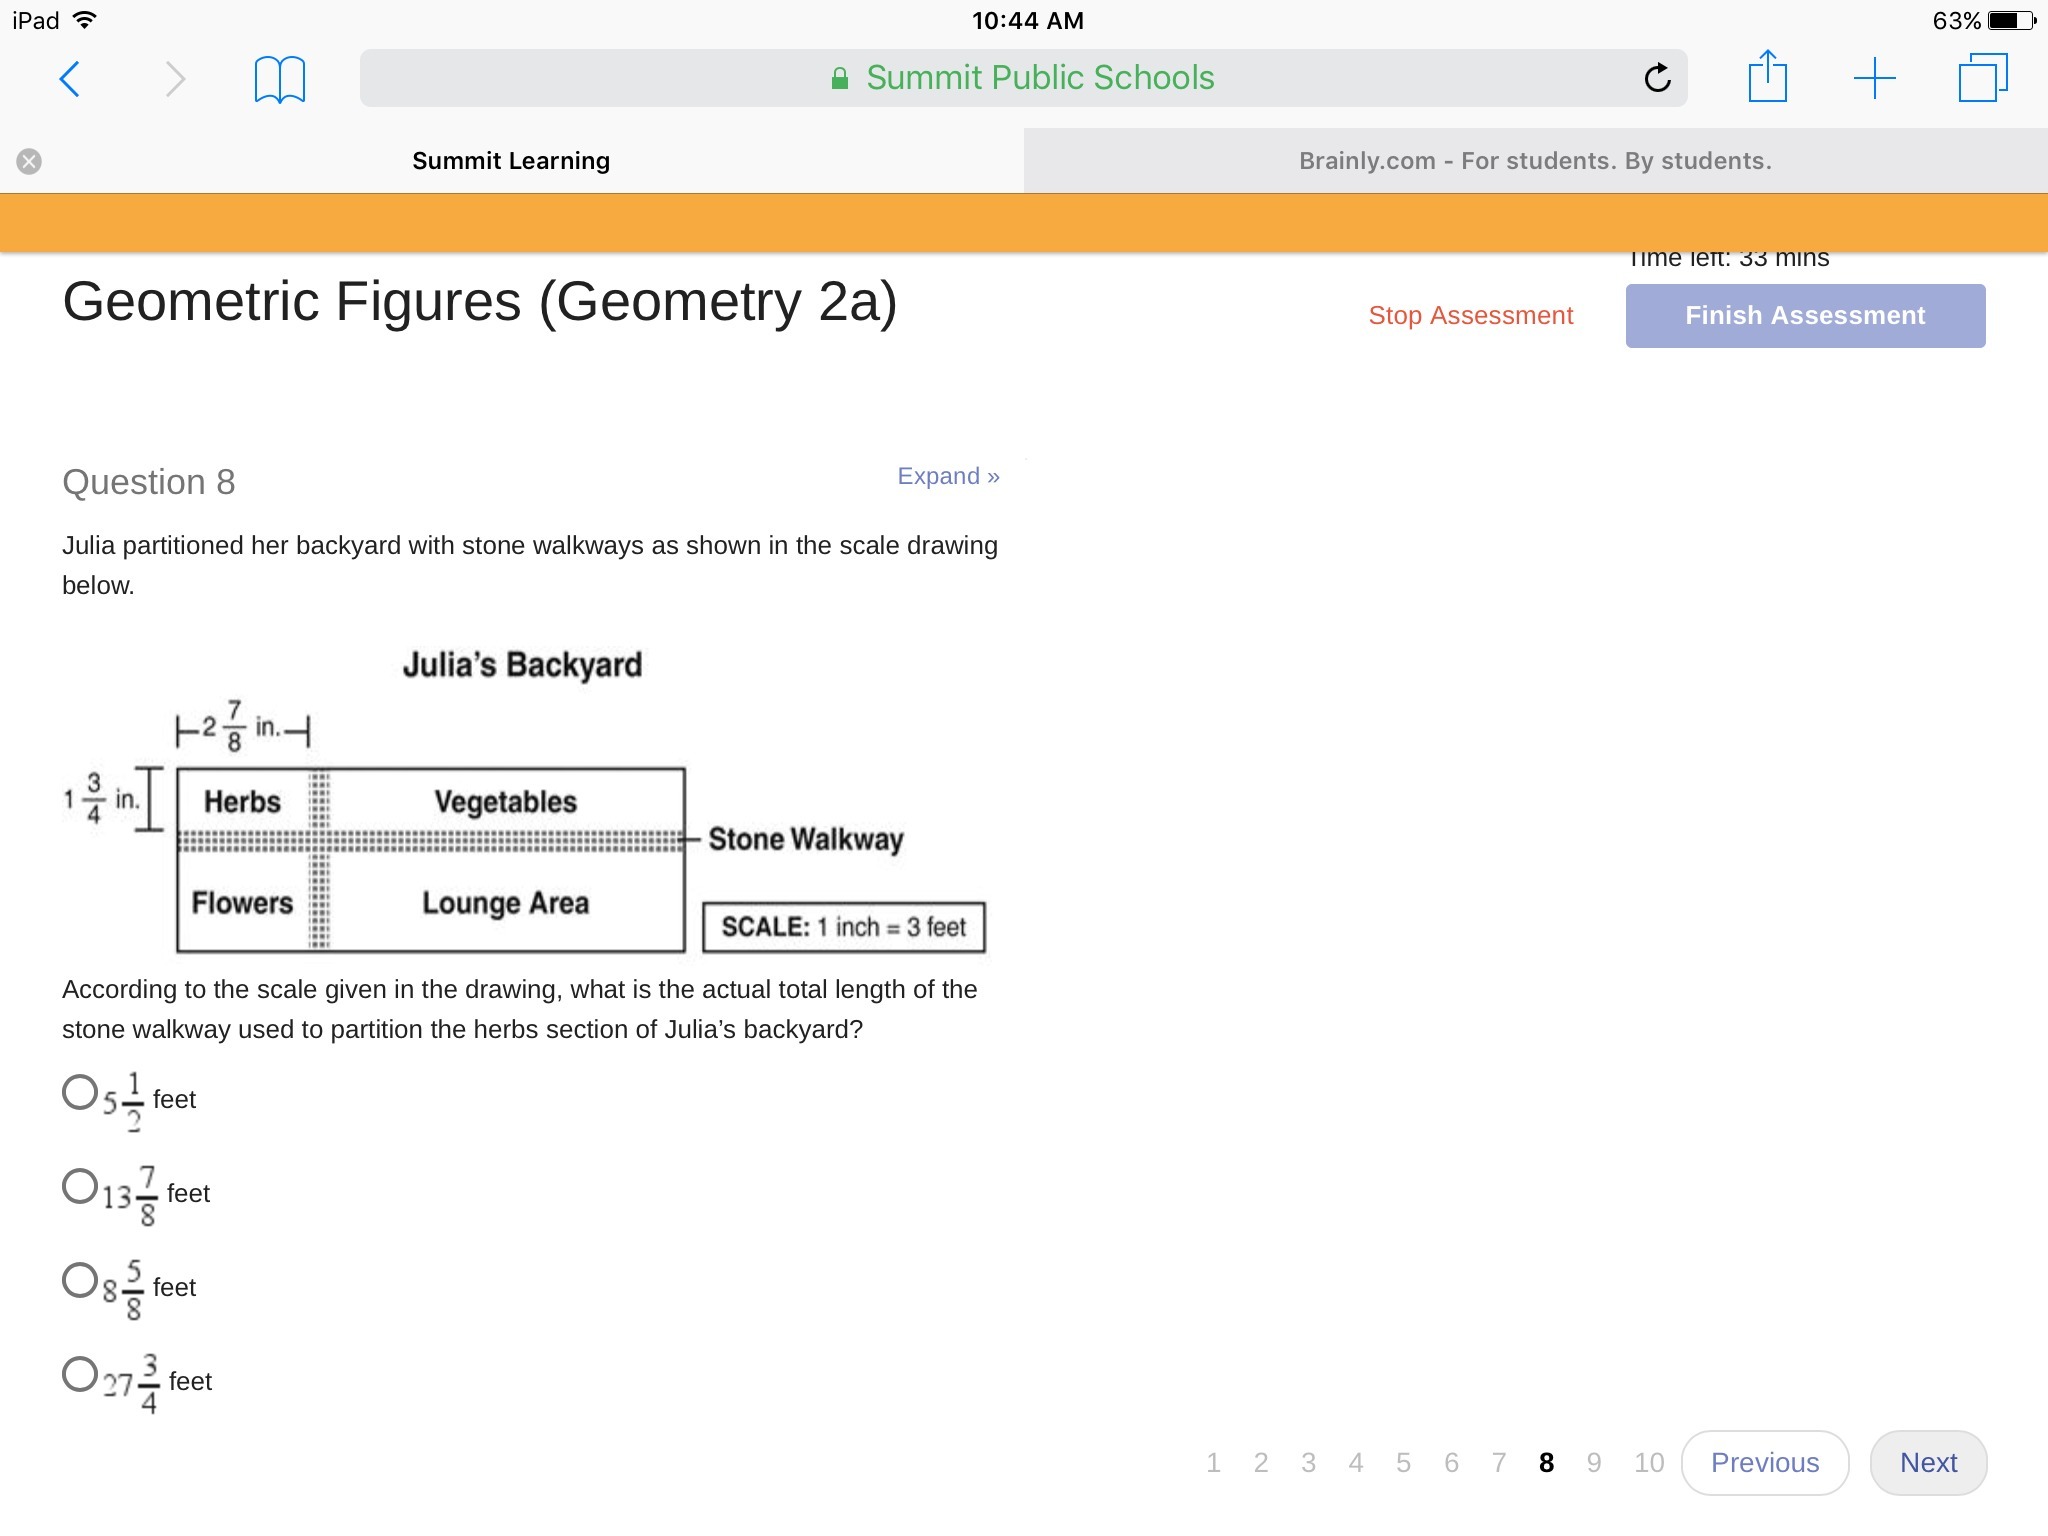Click the Stop Assessment link
Screen dimensions: 2048x1536
coord(1470,316)
